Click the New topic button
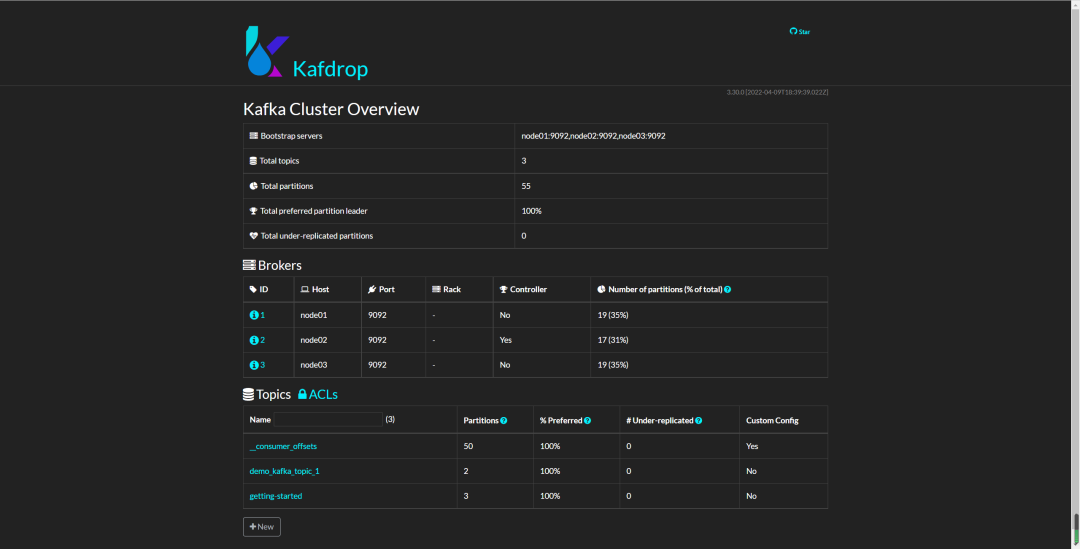1080x549 pixels. pos(262,527)
